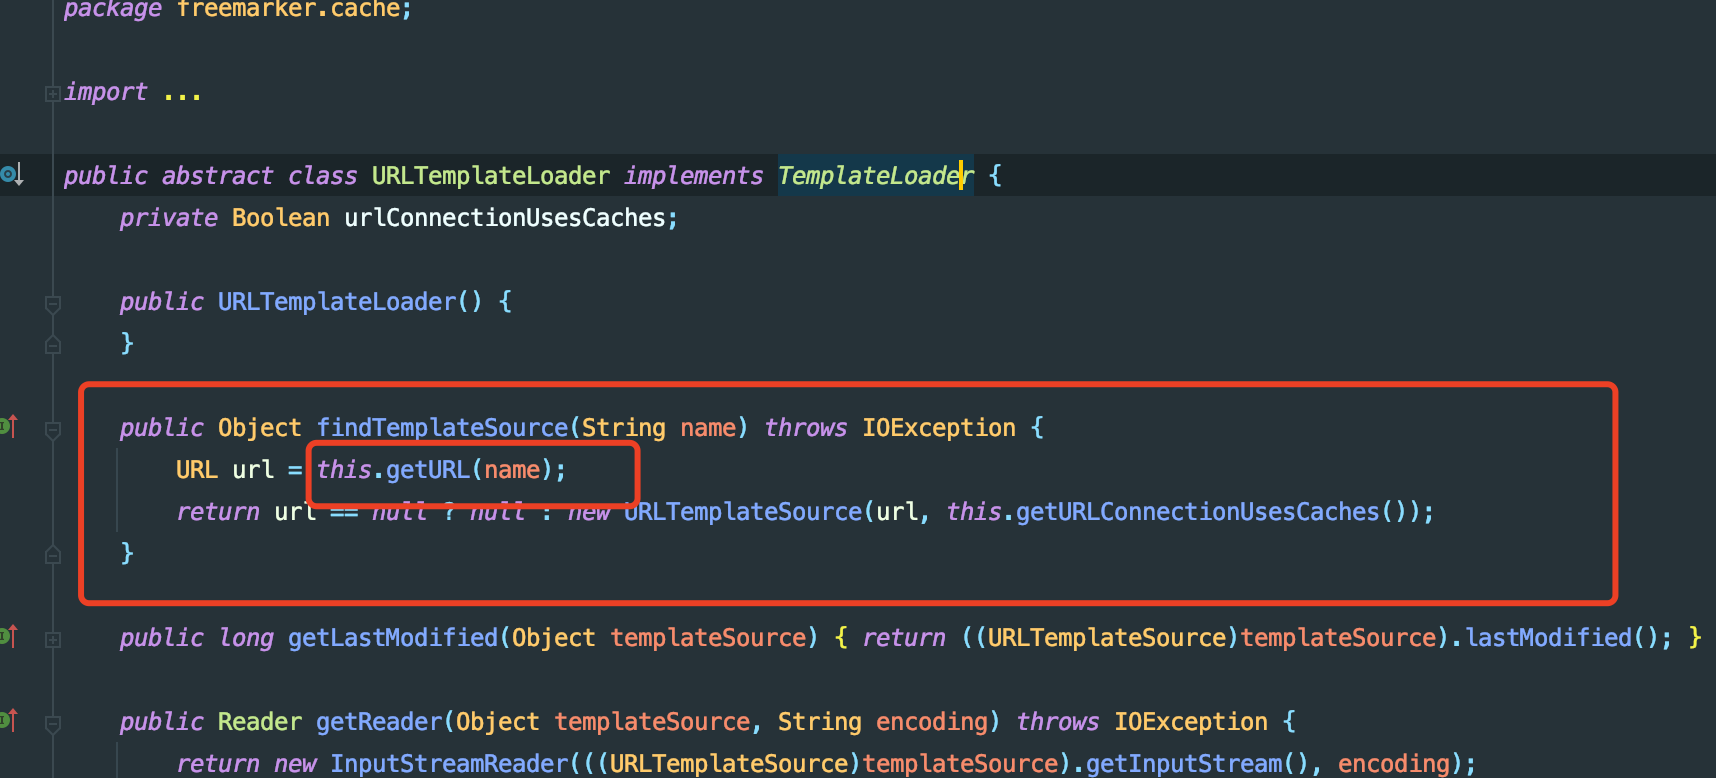The width and height of the screenshot is (1716, 778).
Task: Click the URLTemplateLoader() constructor name
Action: pos(337,302)
